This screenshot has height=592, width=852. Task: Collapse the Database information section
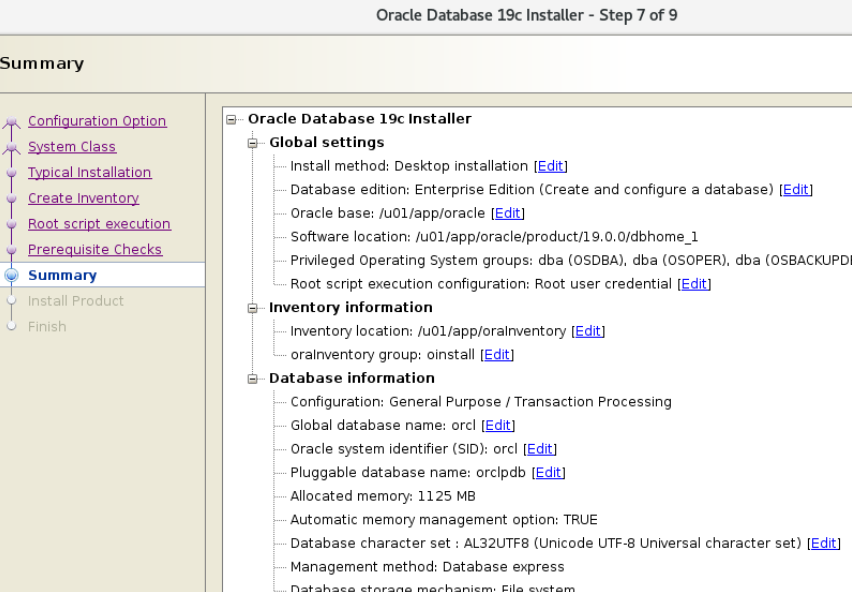point(252,378)
